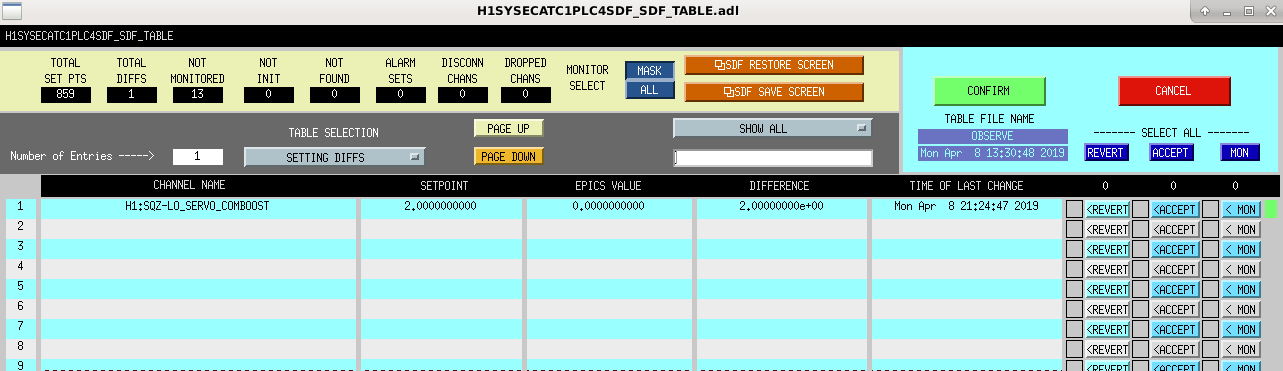Click <REVERT button for row 1
1283x371 pixels.
1107,209
